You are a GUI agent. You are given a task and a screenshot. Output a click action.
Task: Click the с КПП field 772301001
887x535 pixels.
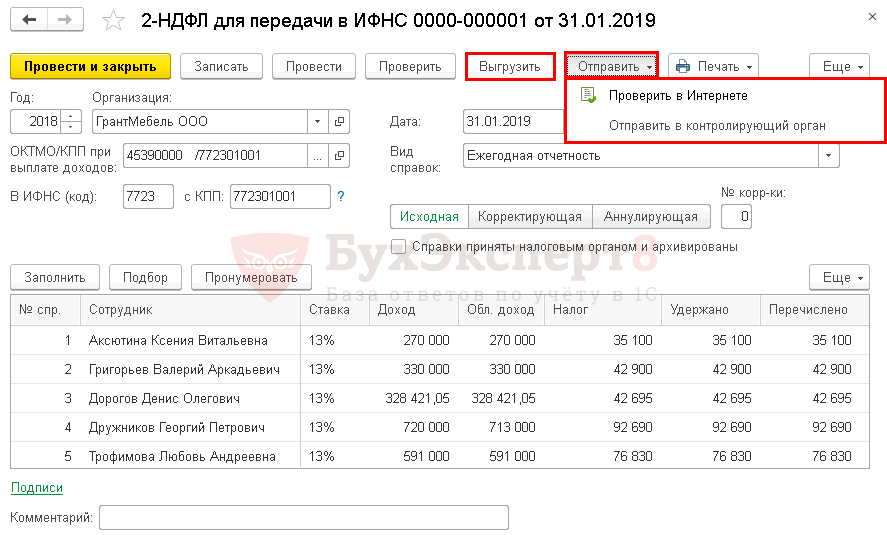(280, 196)
